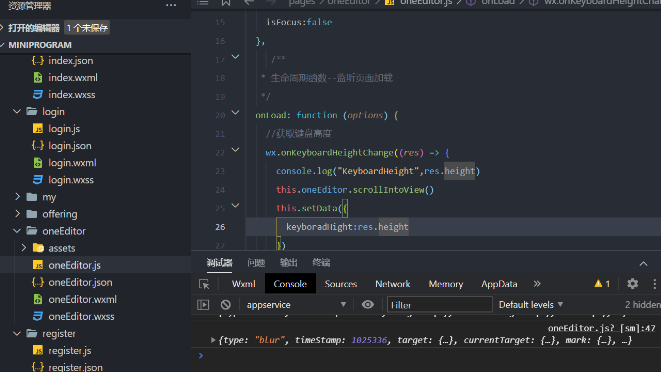Image resolution: width=661 pixels, height=372 pixels.
Task: Open explorer panel more actions menu
Action: 171,5
